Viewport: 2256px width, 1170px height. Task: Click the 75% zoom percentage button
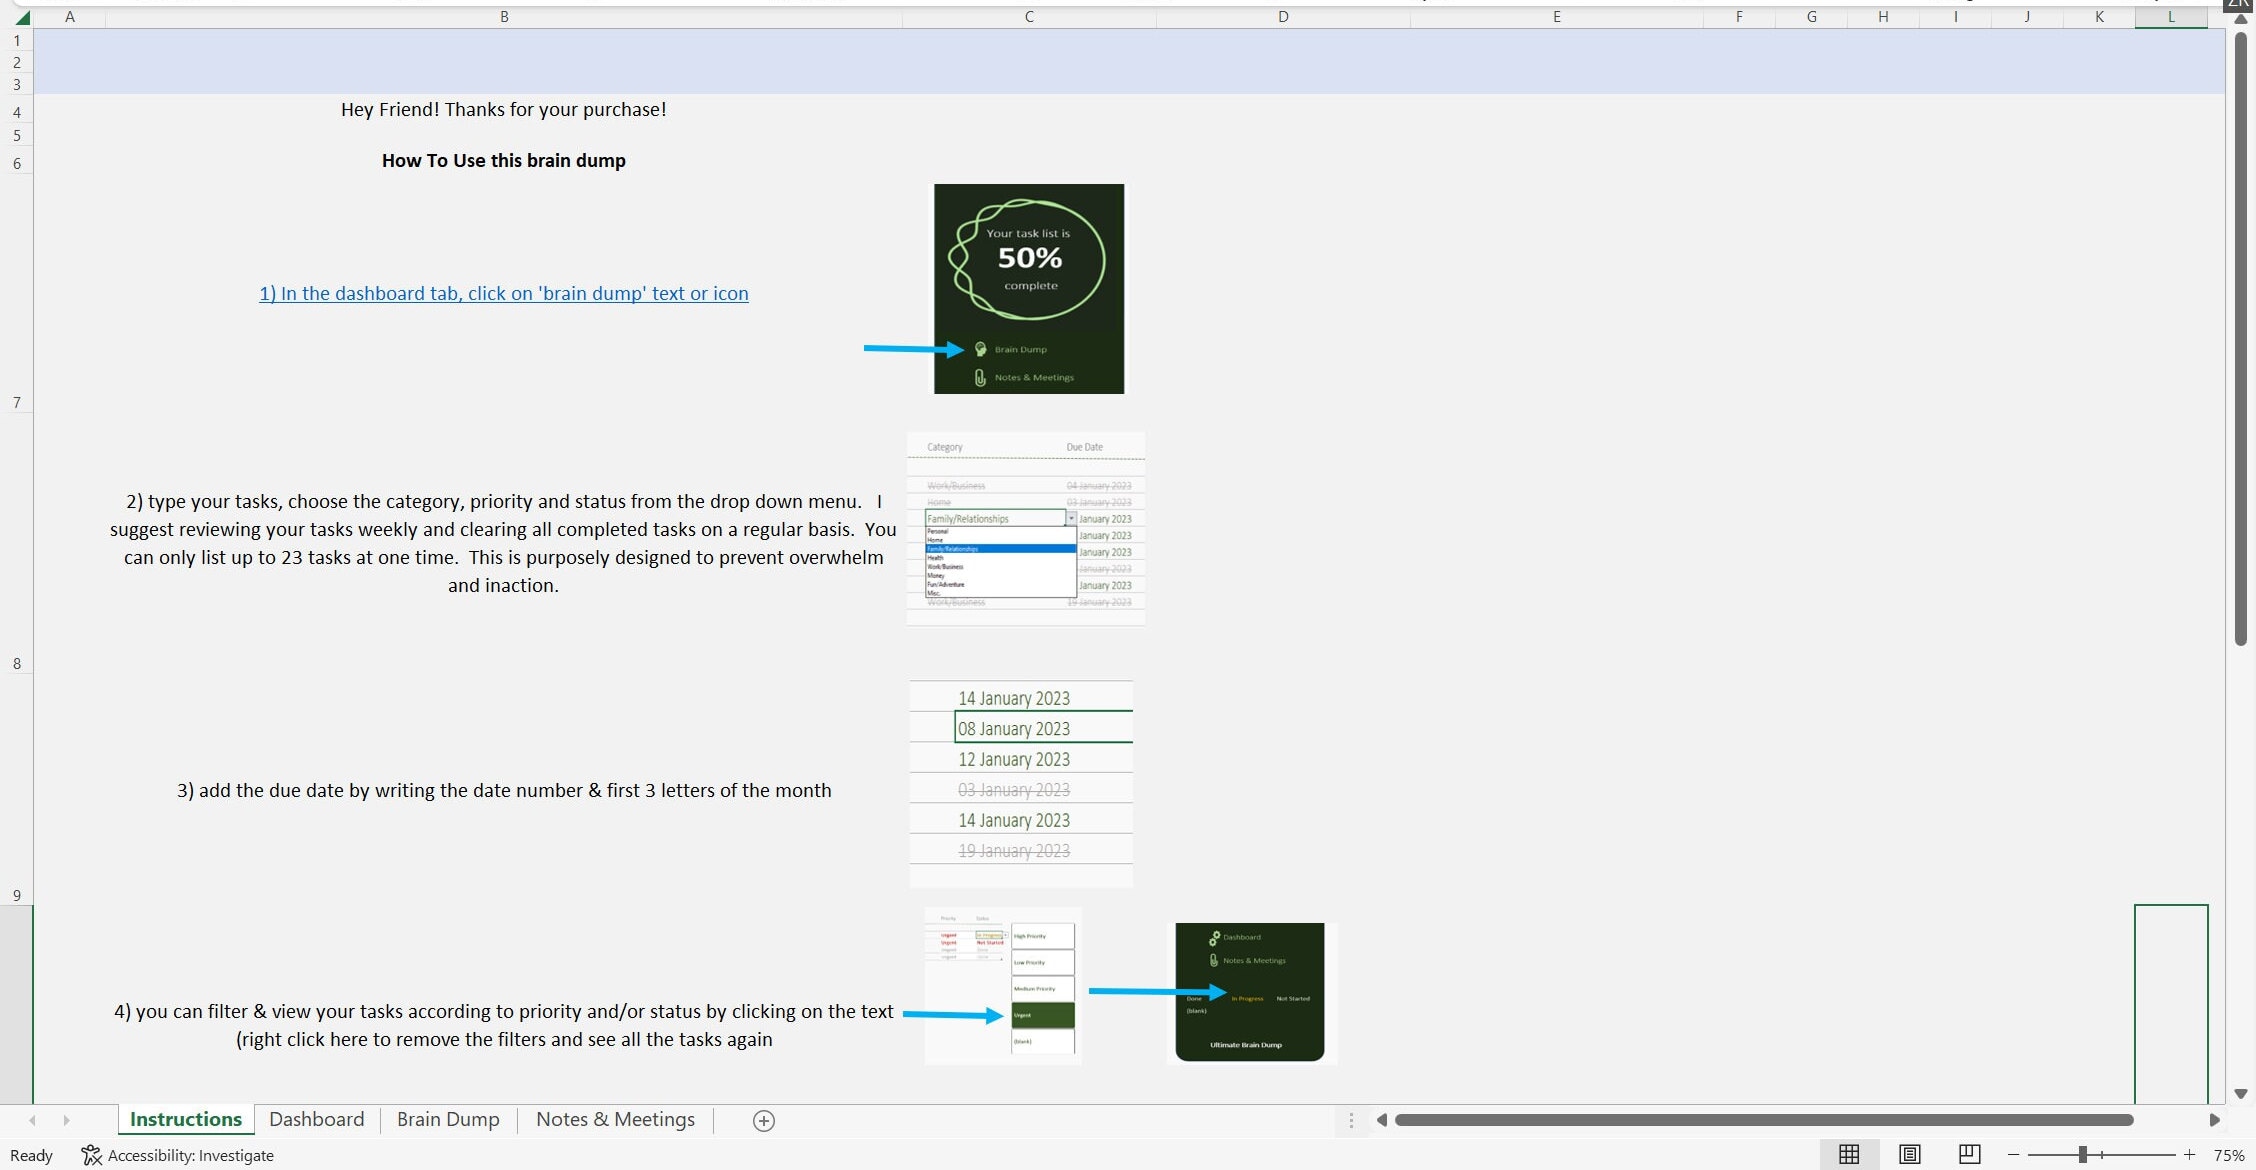coord(2228,1154)
